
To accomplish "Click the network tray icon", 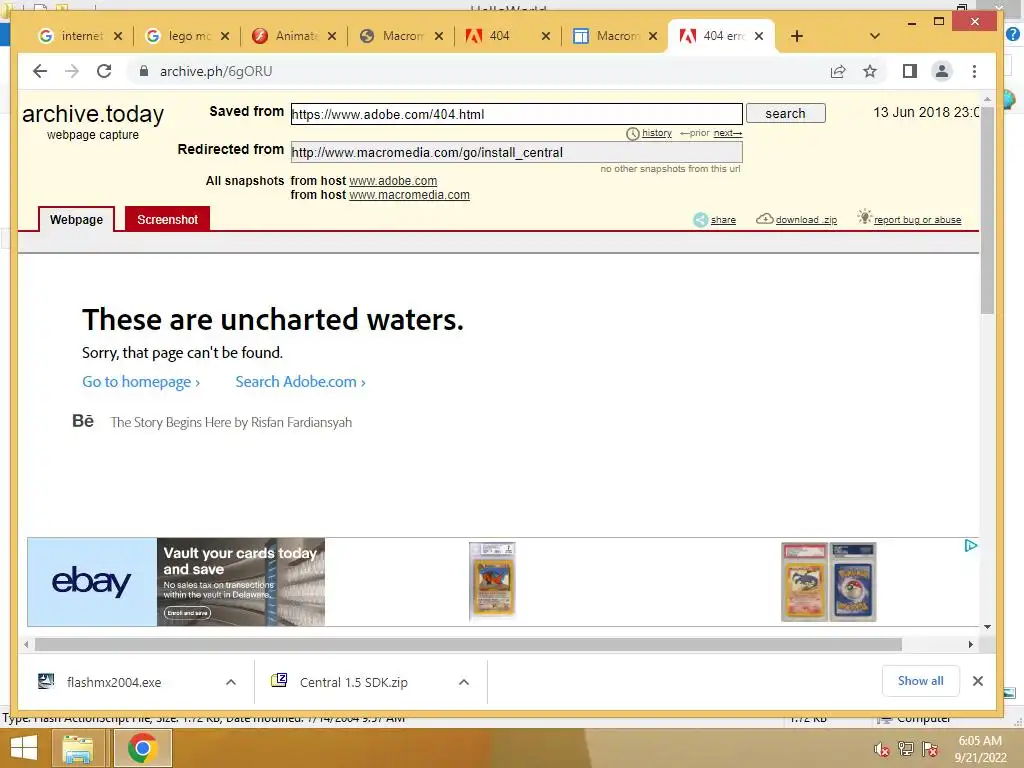I will pyautogui.click(x=906, y=749).
